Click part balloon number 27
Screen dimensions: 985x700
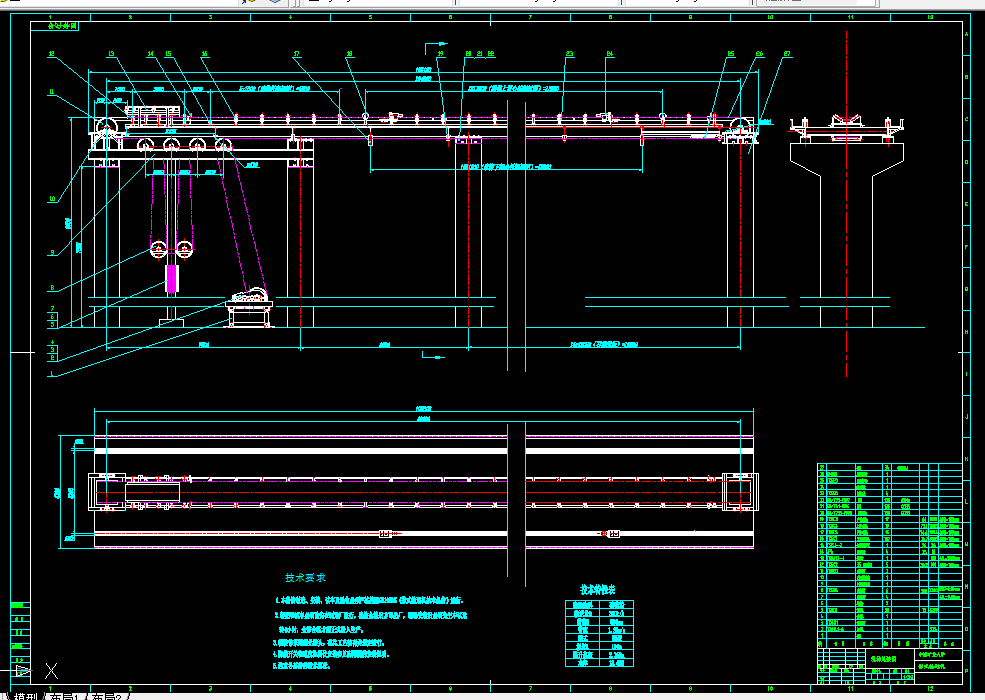click(x=786, y=54)
